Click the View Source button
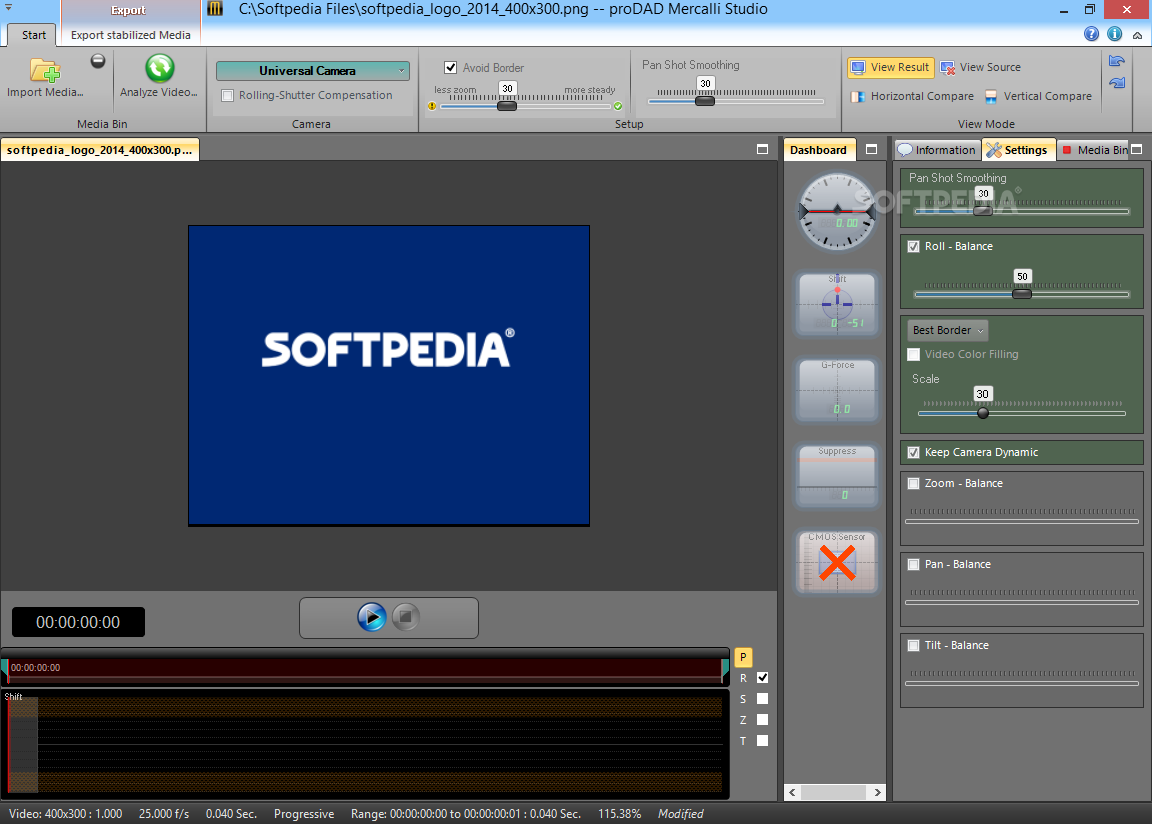This screenshot has width=1152, height=824. [x=981, y=68]
